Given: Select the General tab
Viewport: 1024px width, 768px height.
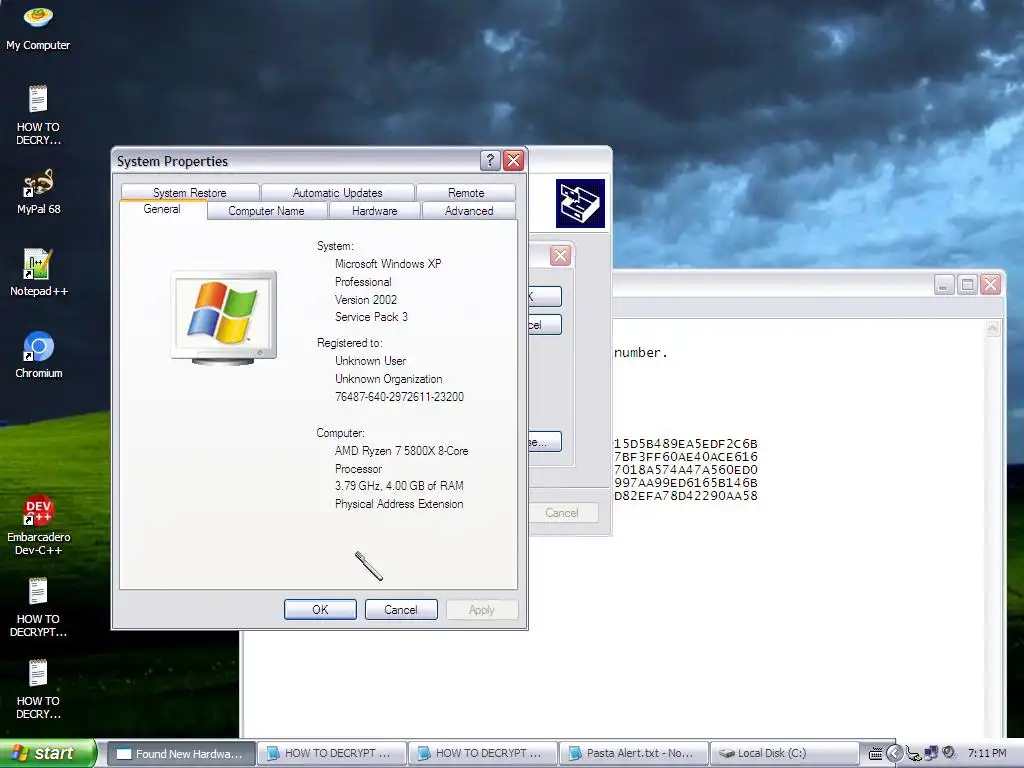Looking at the screenshot, I should point(162,209).
